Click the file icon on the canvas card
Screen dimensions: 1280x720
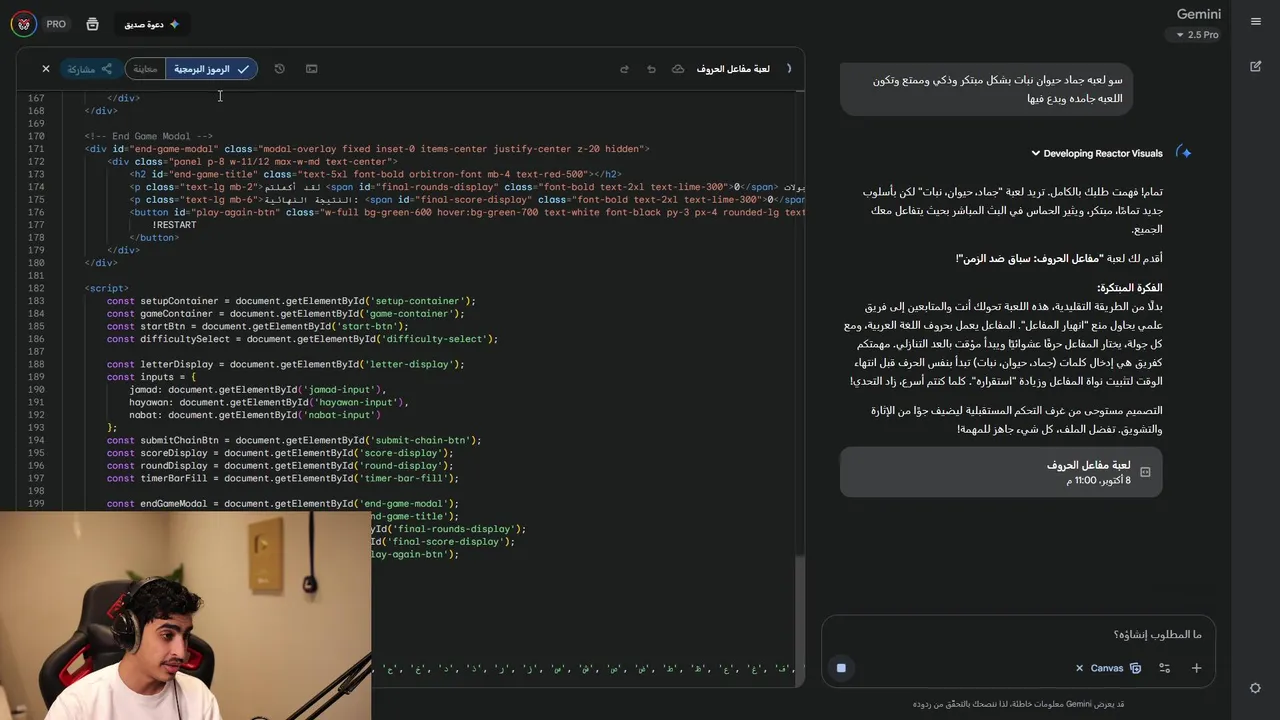[x=1145, y=472]
